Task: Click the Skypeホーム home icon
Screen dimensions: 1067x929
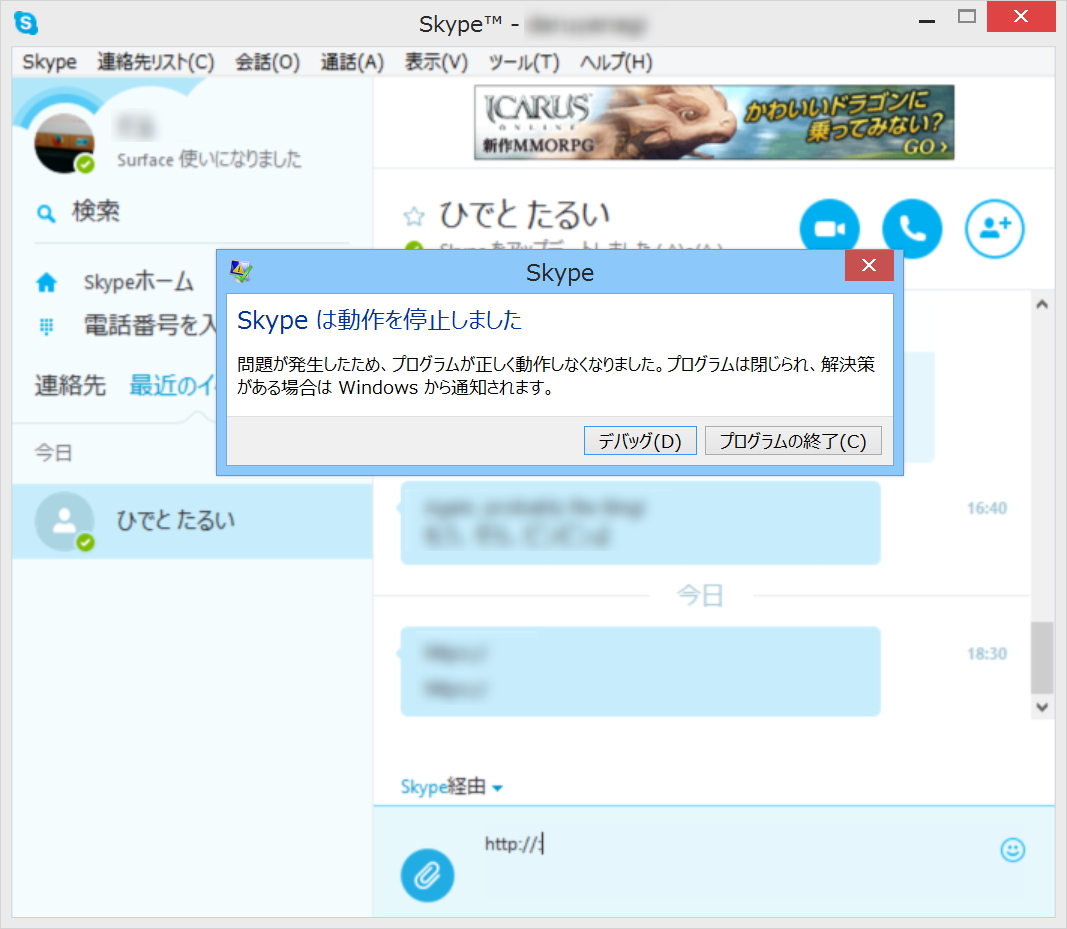Action: pyautogui.click(x=46, y=283)
